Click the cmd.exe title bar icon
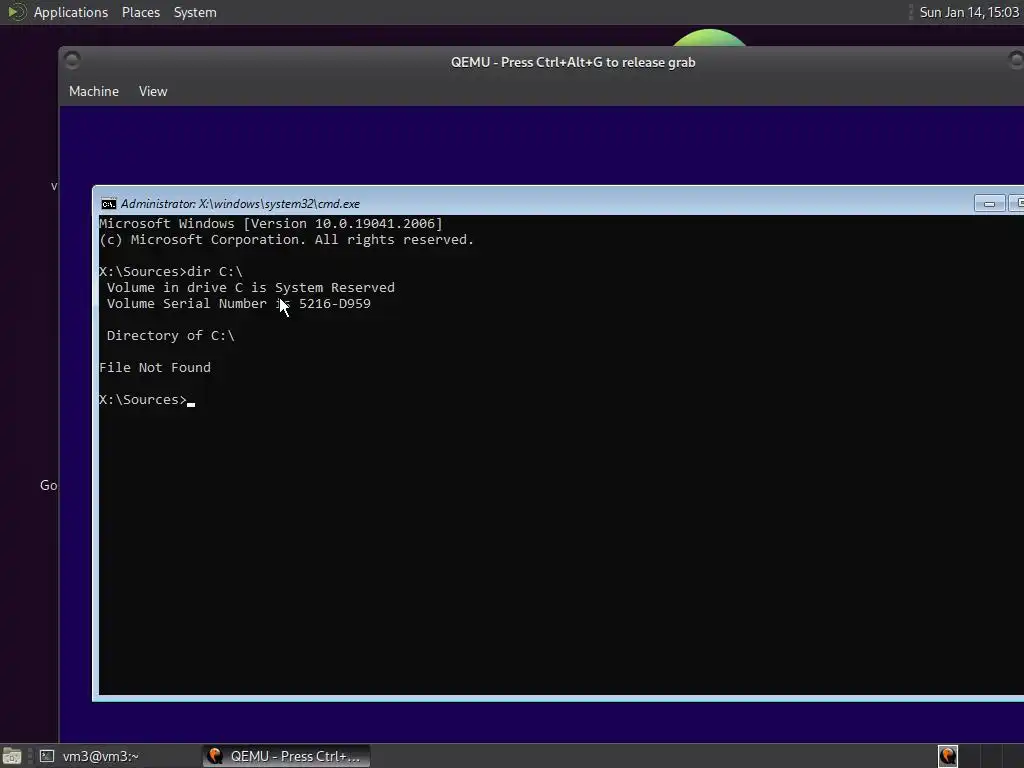The height and width of the screenshot is (768, 1024). (x=108, y=204)
